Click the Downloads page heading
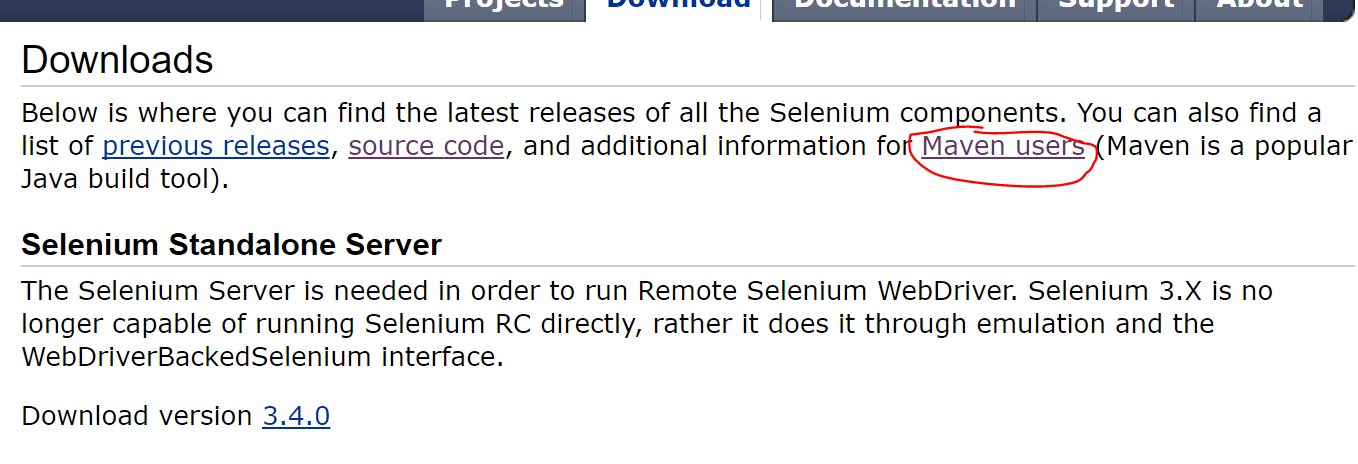The image size is (1358, 464). (117, 61)
